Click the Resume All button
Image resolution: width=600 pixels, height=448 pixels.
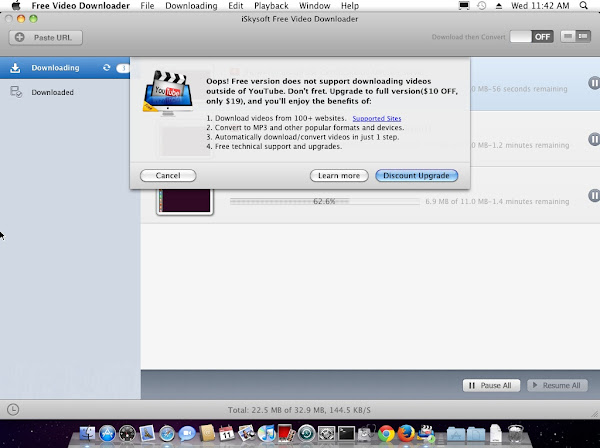(x=557, y=385)
